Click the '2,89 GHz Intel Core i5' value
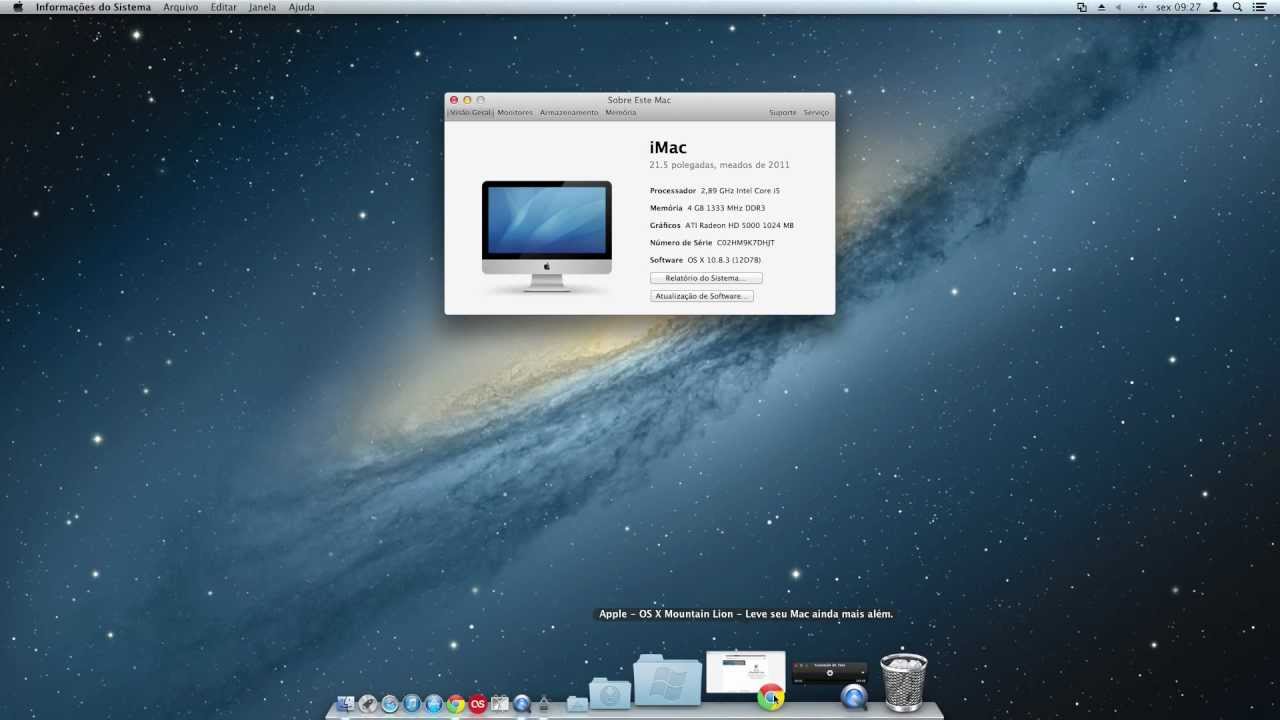The image size is (1280, 720). (740, 190)
